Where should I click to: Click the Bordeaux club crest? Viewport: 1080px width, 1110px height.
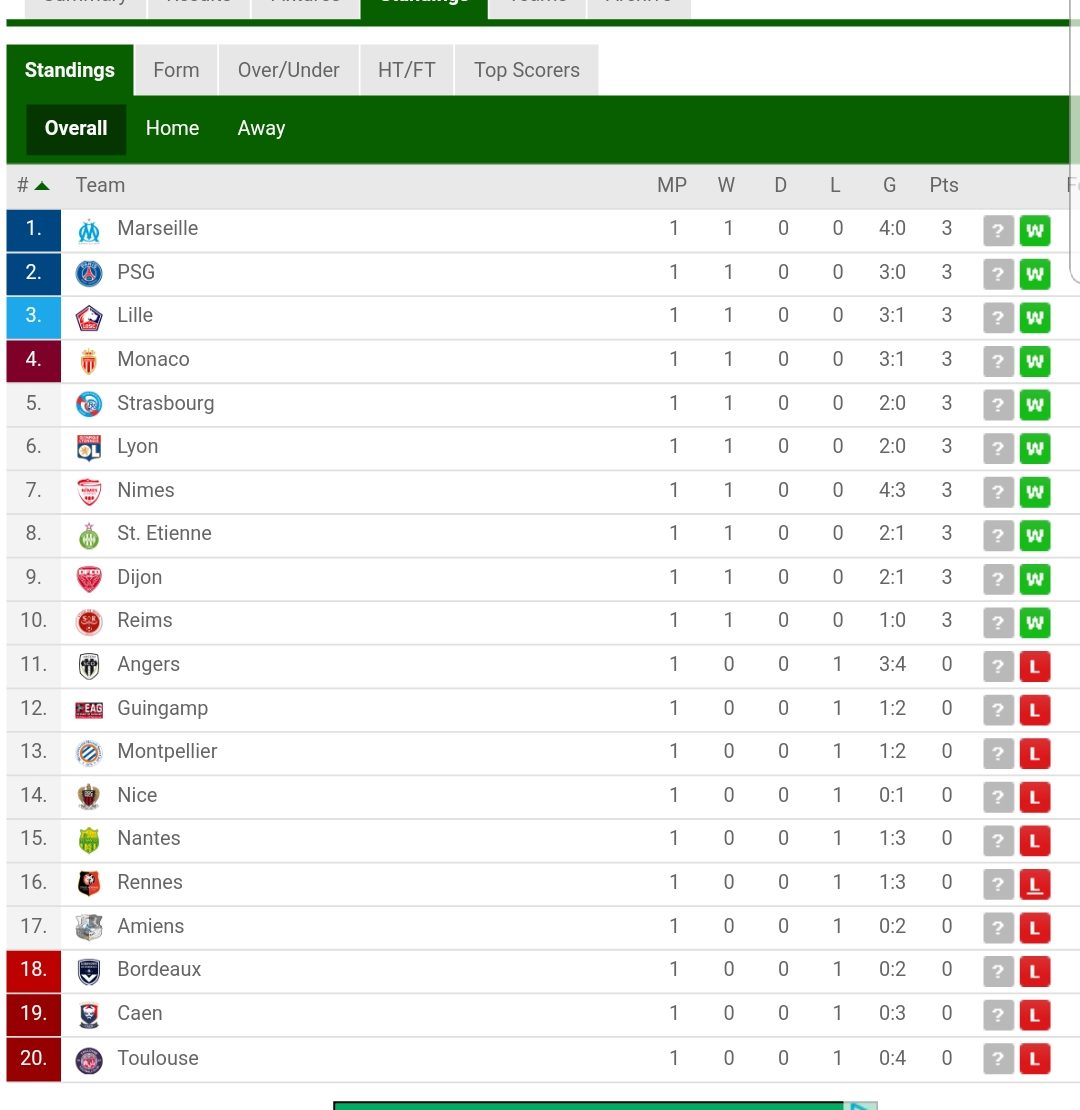click(89, 970)
